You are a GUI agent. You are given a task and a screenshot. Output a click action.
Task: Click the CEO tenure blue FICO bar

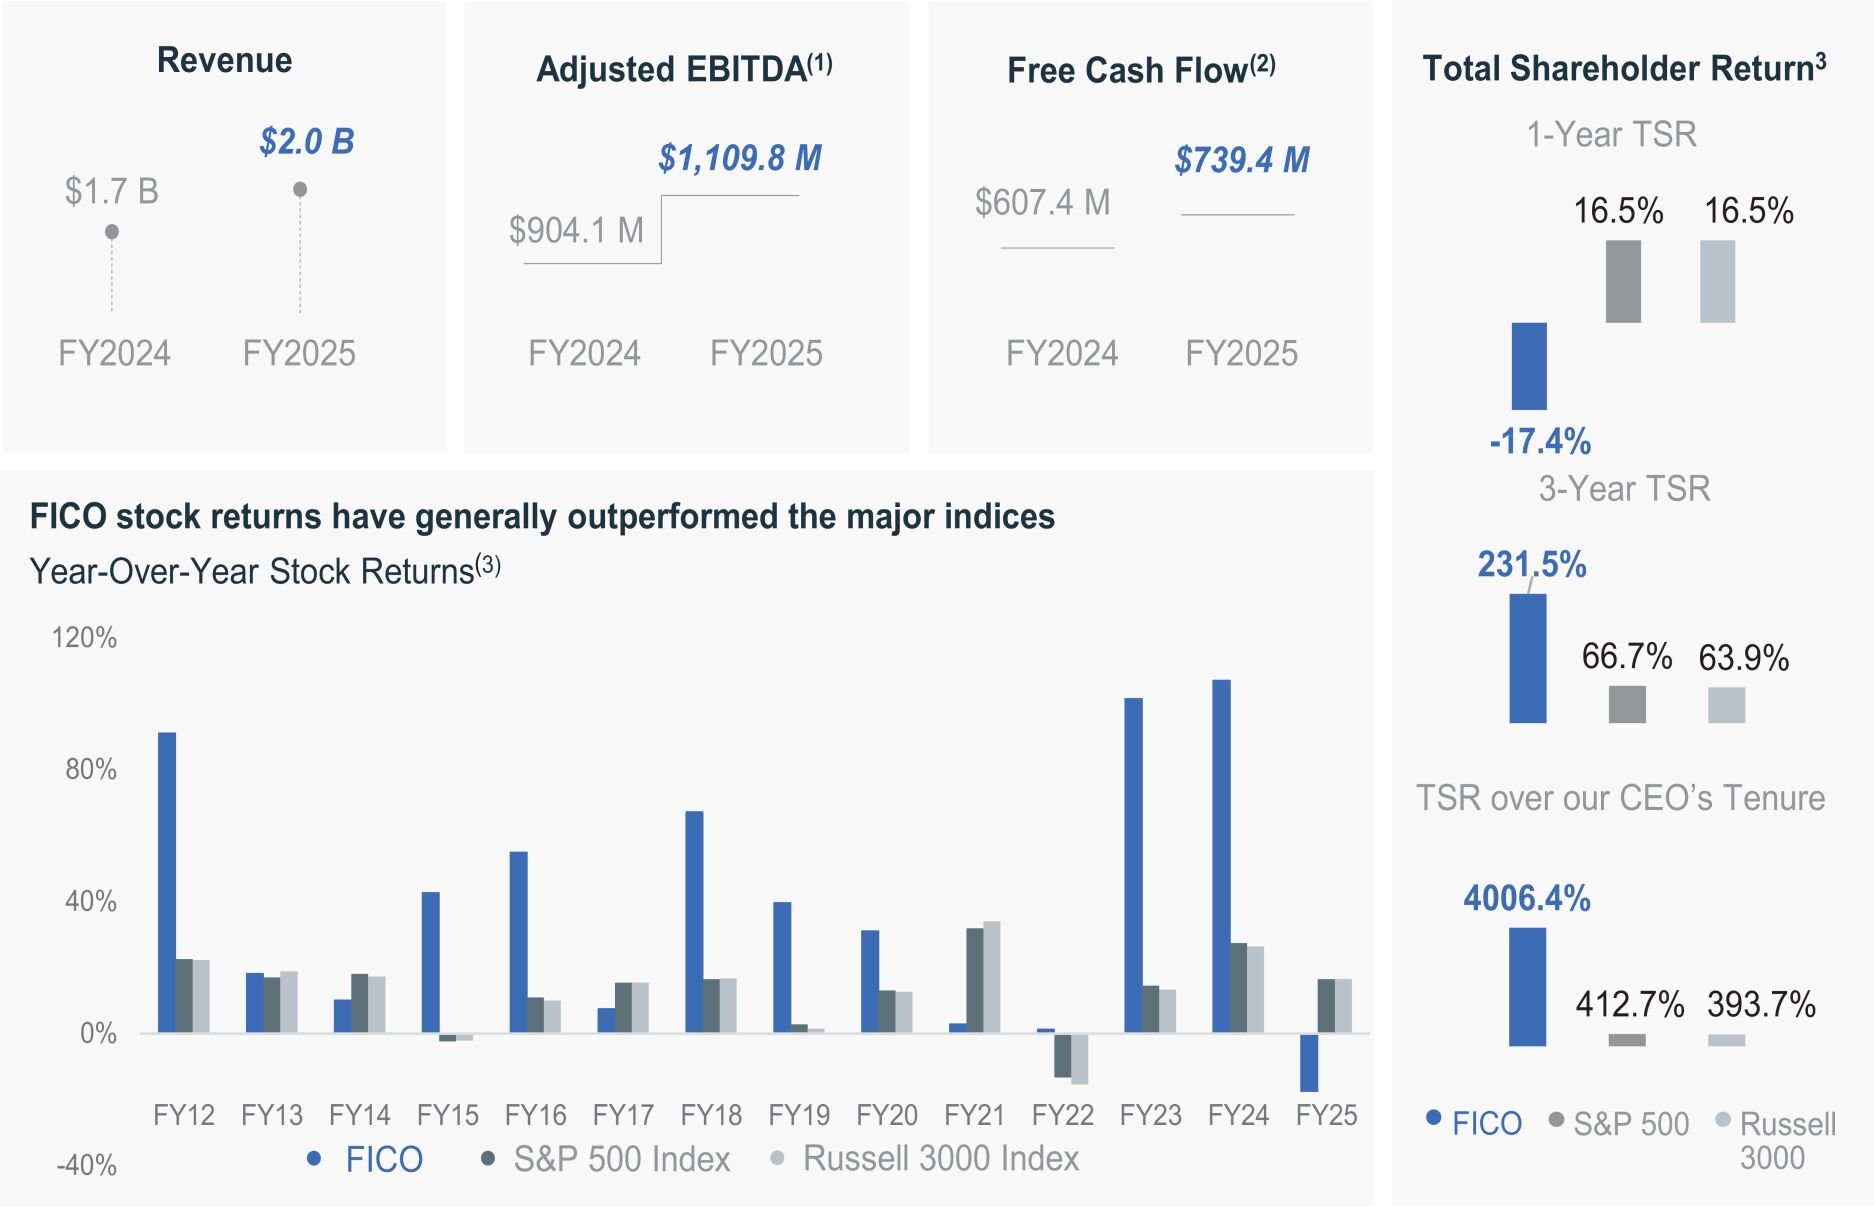tap(1527, 986)
